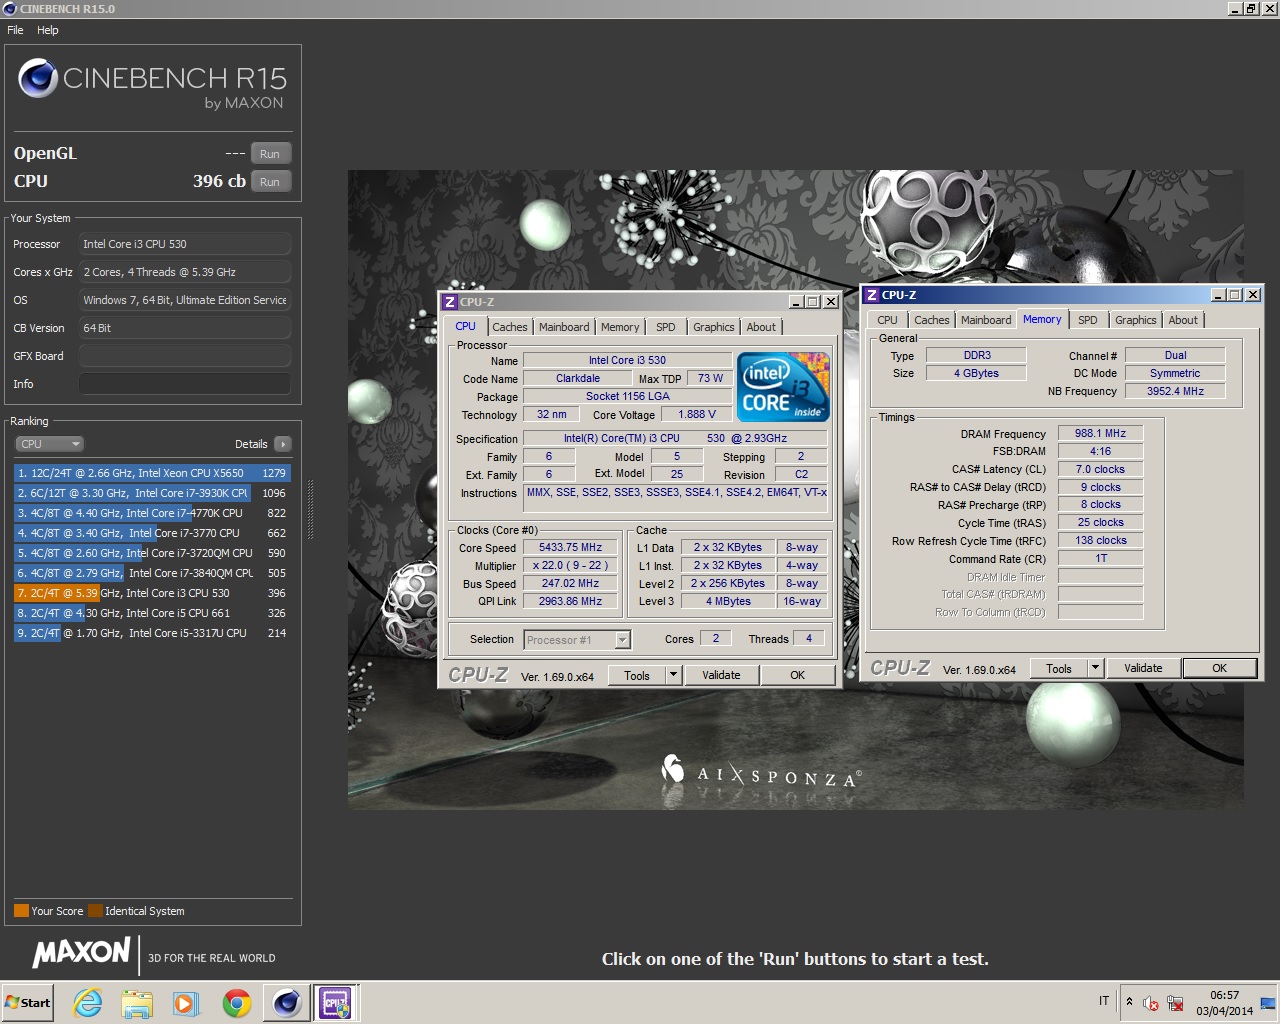Run the OpenGL benchmark
Viewport: 1280px width, 1024px height.
click(270, 154)
